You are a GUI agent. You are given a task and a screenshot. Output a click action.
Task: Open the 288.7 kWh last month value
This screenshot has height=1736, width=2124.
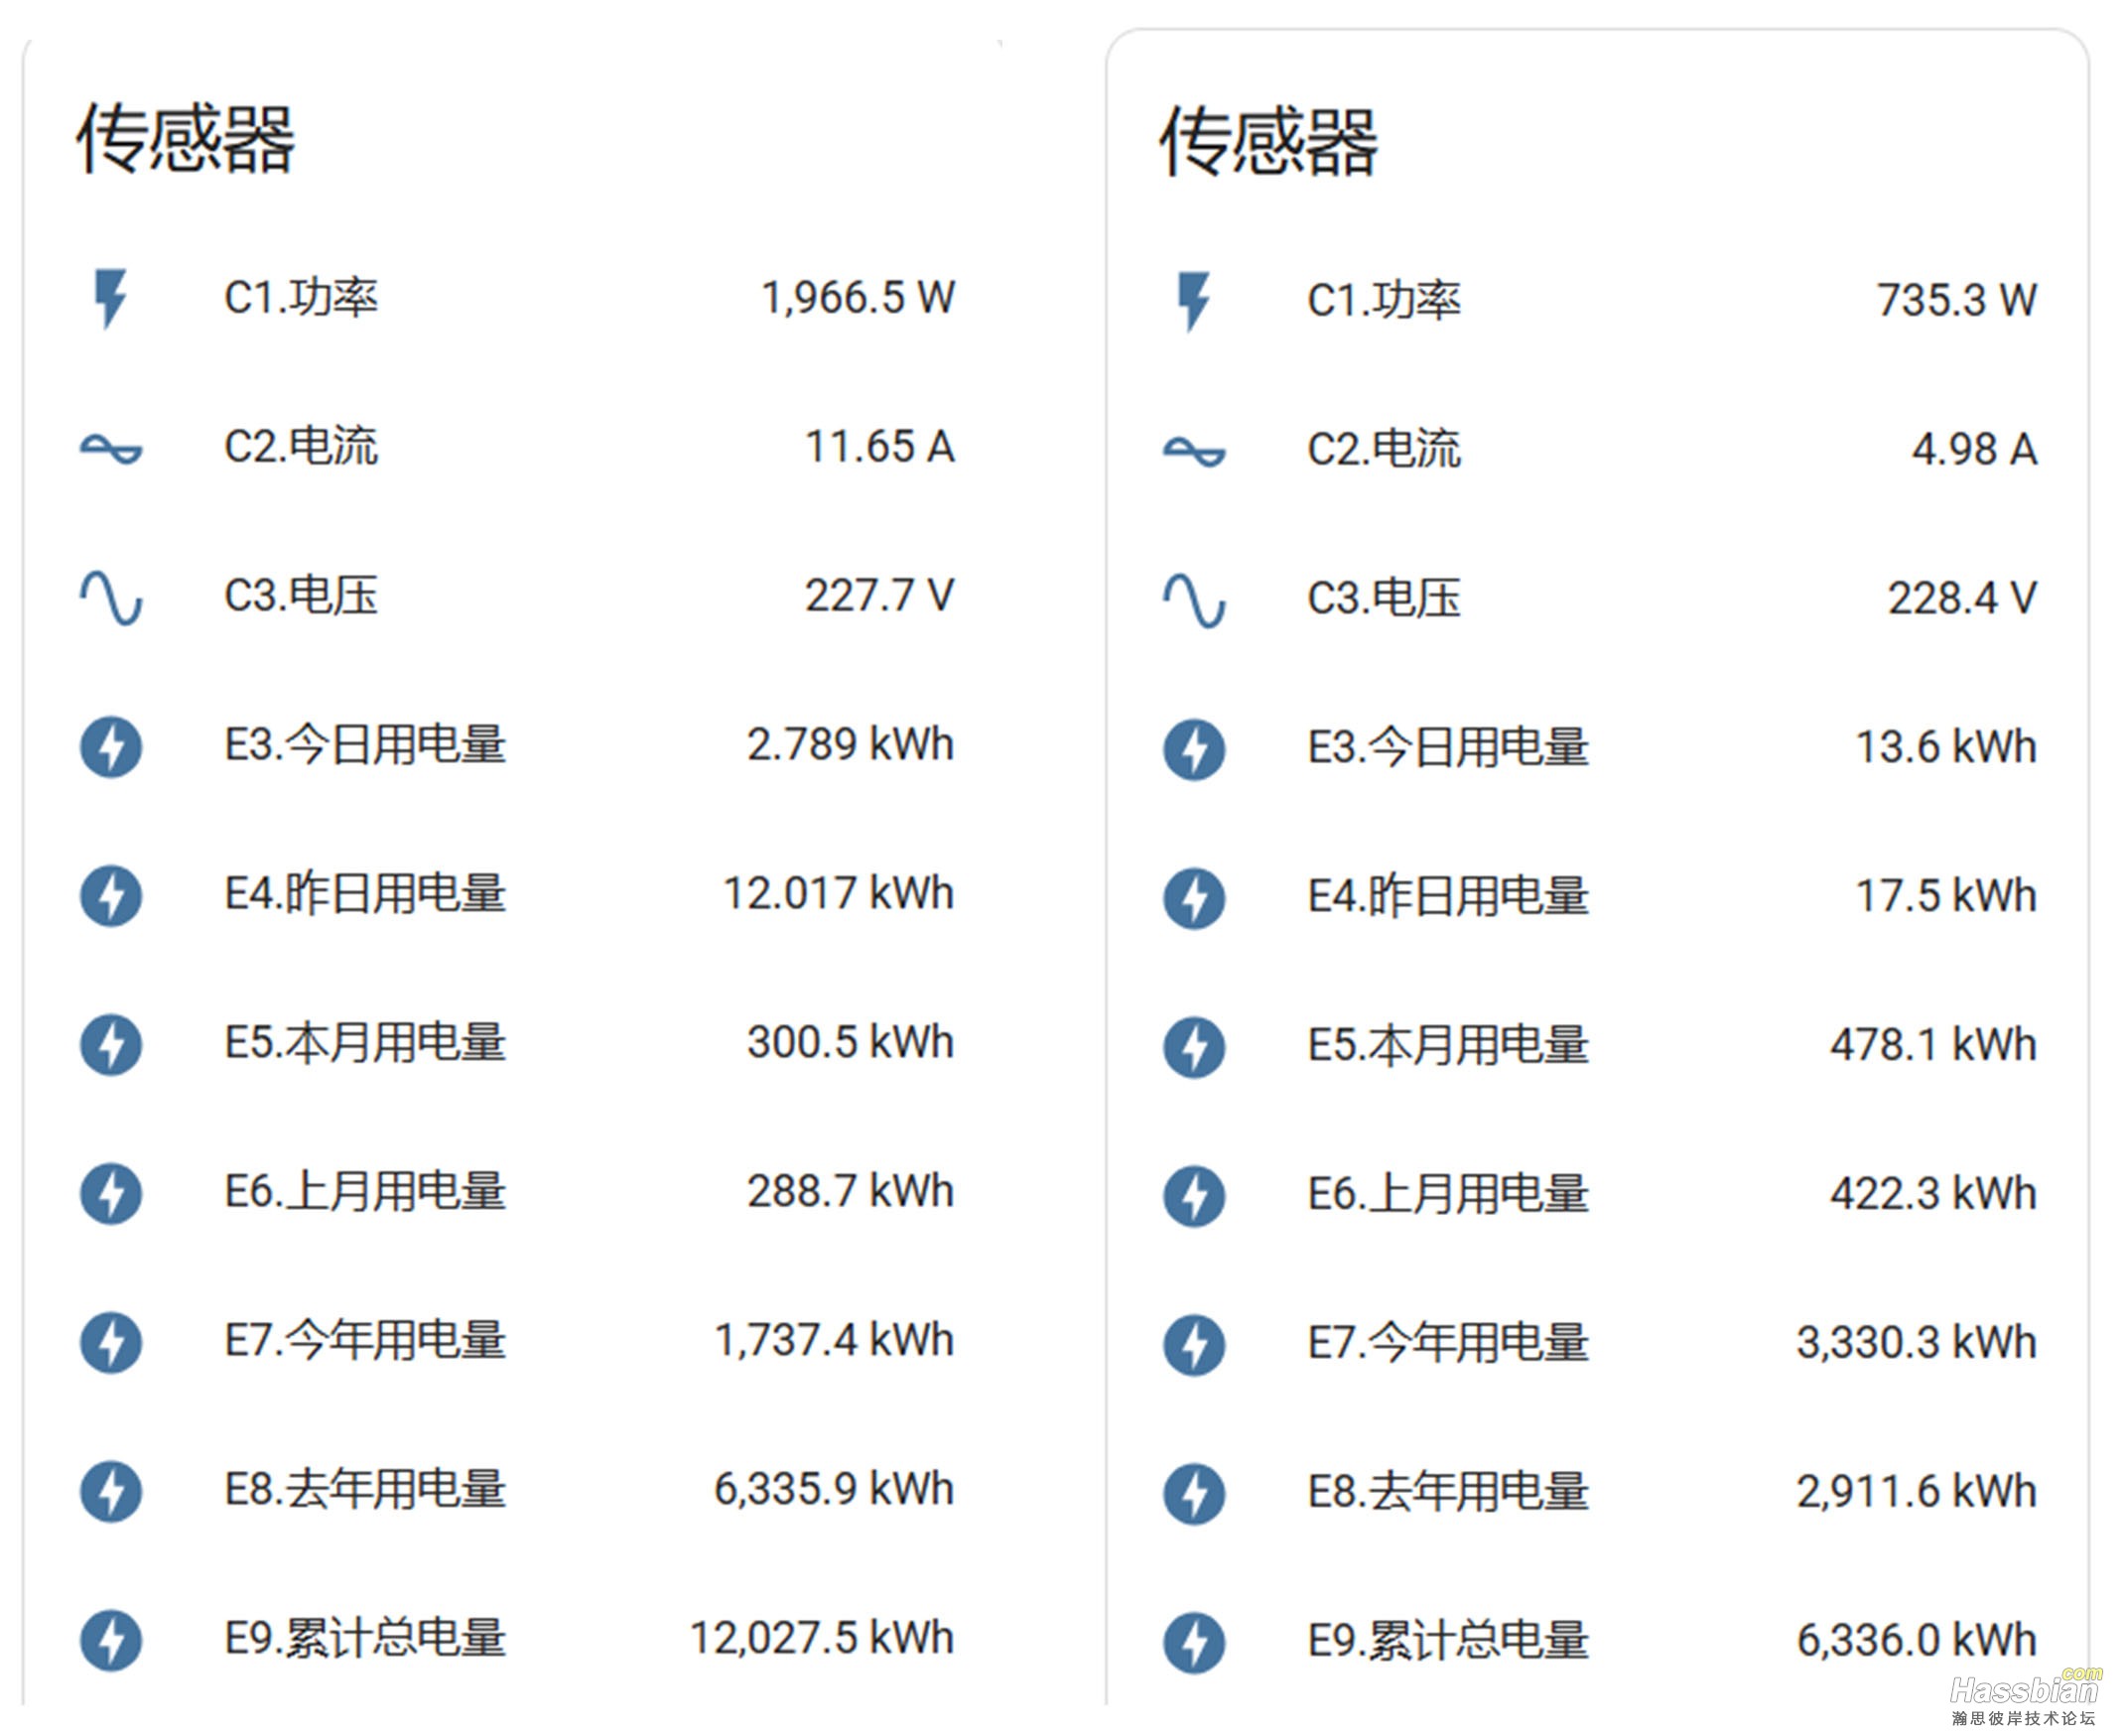coord(850,1192)
